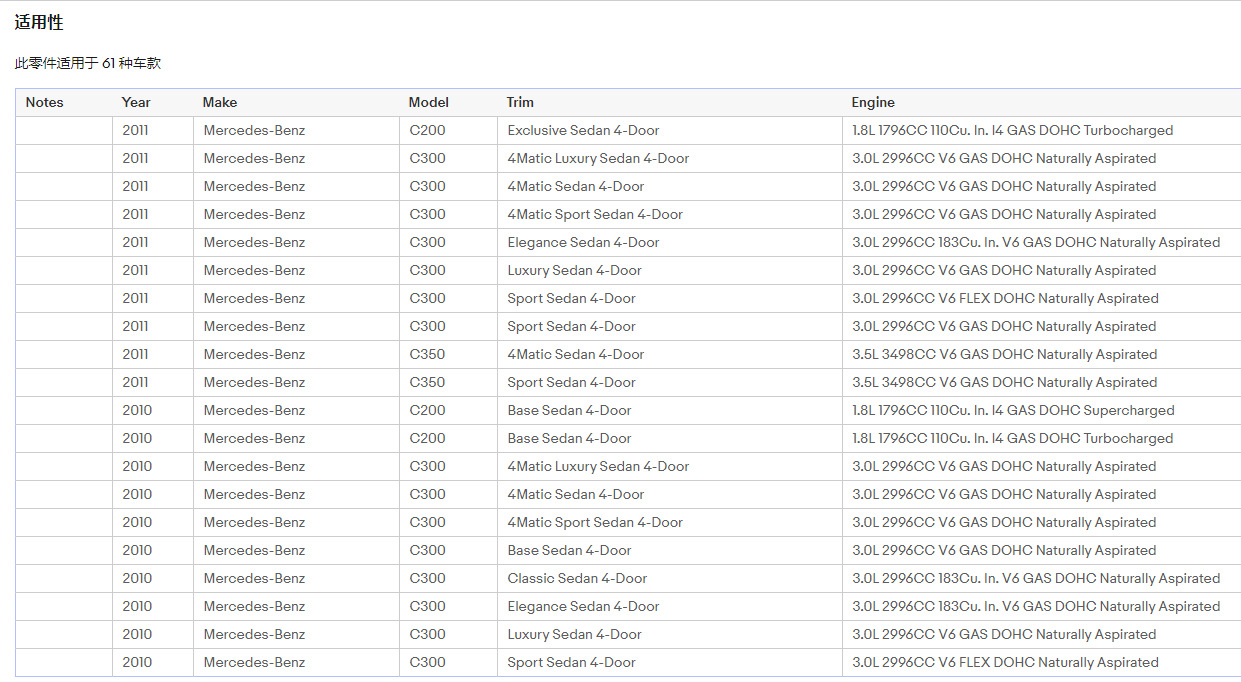Click the V6 GAS engine in the 2011 C300 Sport Sedan row
The height and width of the screenshot is (682, 1241).
click(1004, 326)
